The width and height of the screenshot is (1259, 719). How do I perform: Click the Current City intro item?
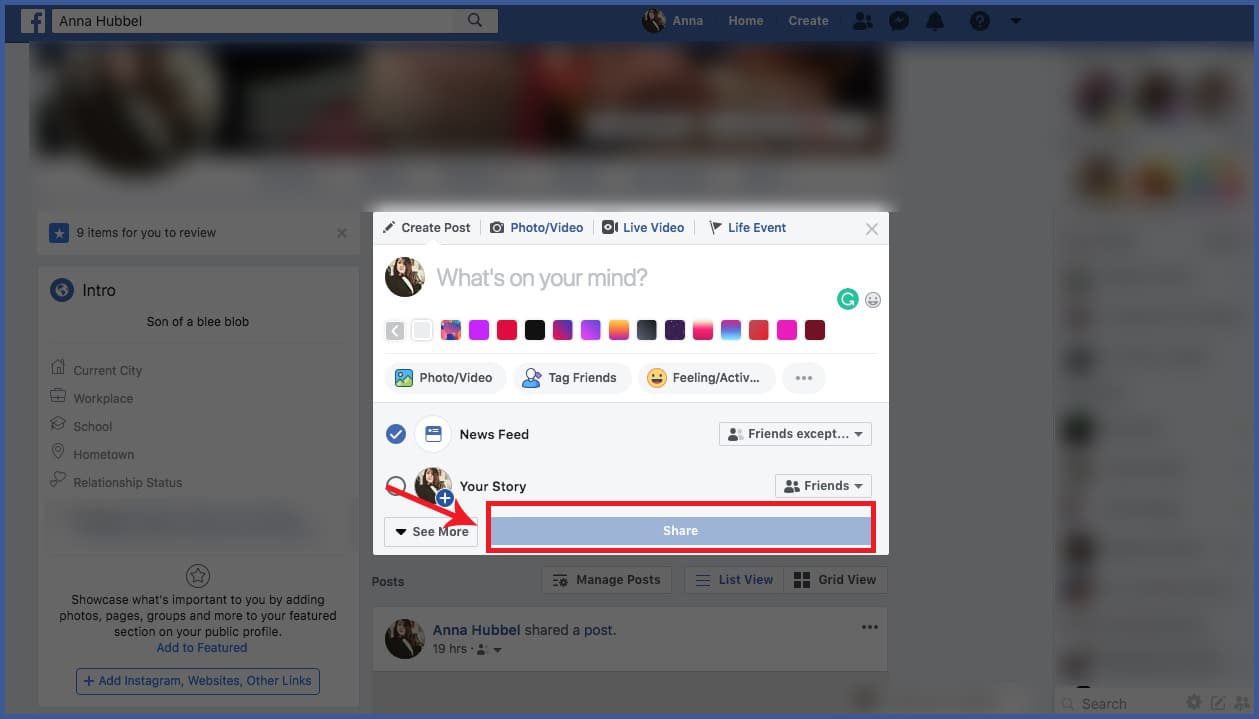[96, 370]
